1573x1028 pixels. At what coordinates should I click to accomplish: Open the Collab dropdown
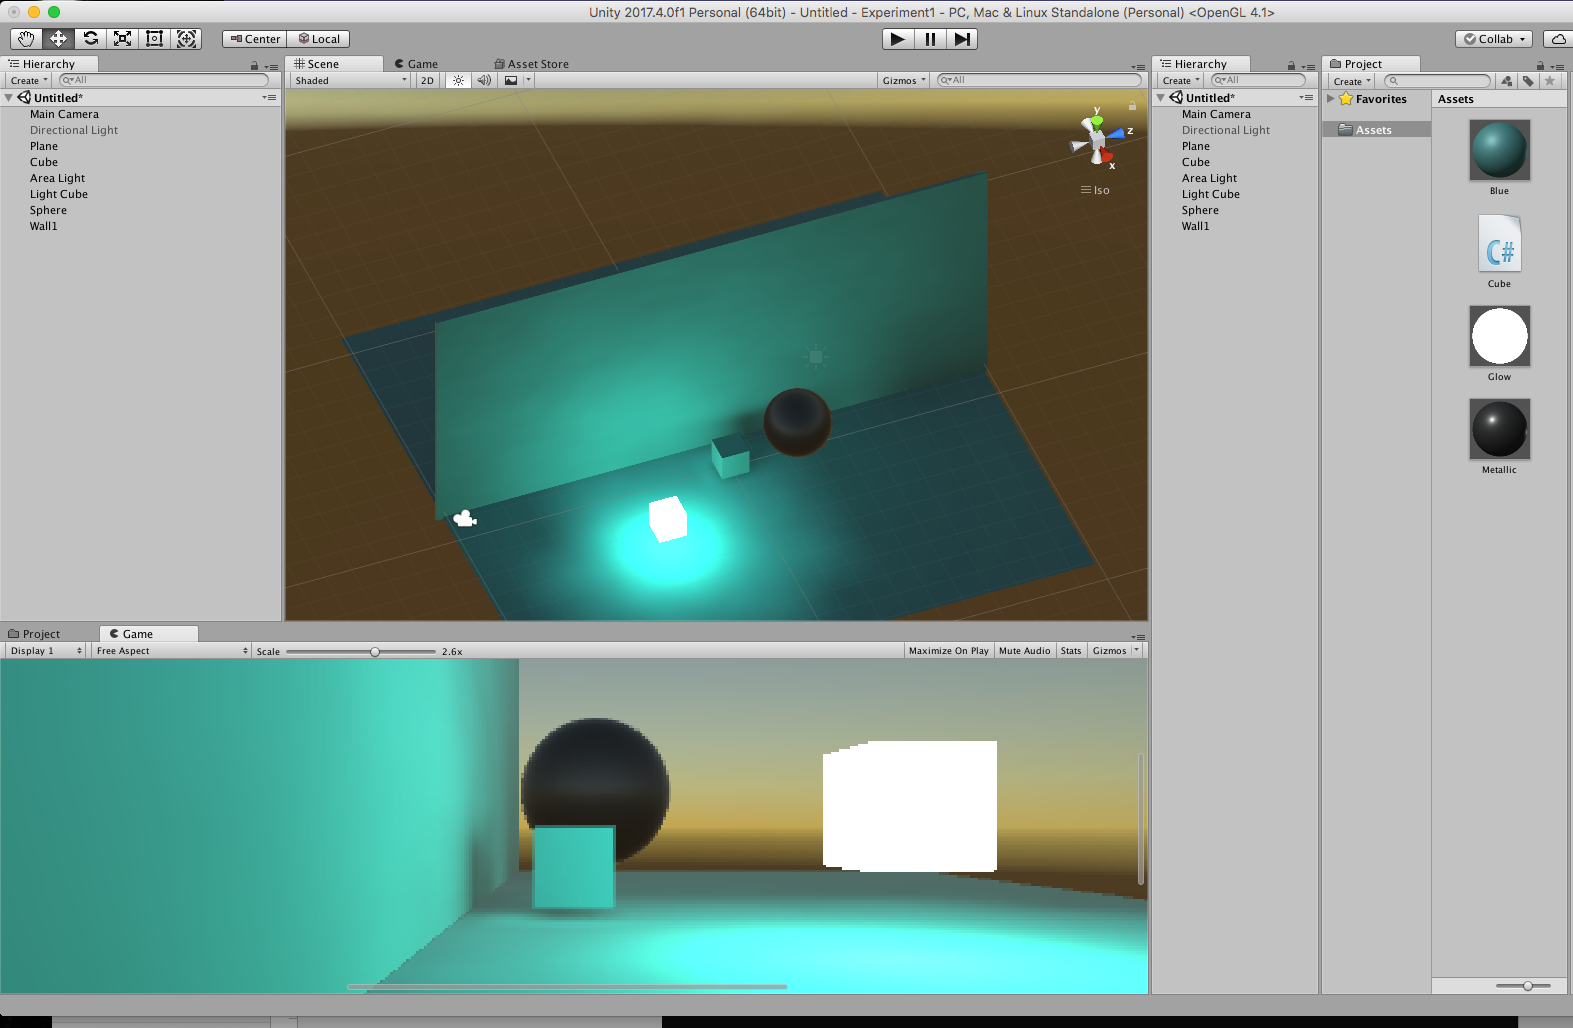tap(1495, 39)
